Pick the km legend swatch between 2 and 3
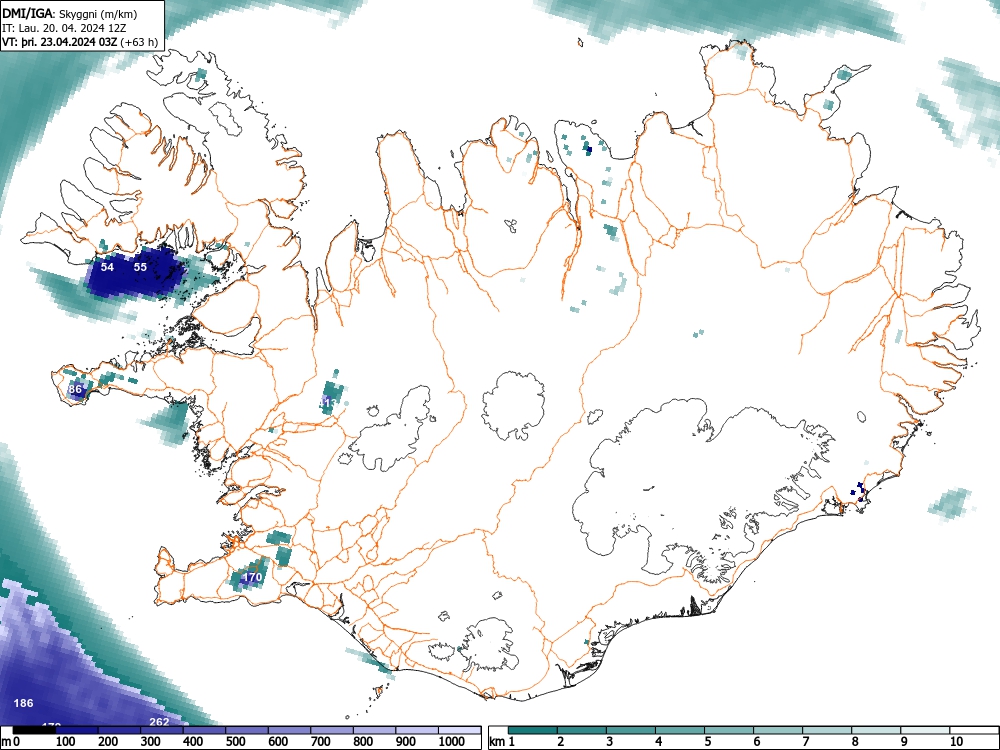Screen dimensions: 1000x750 coord(582,730)
